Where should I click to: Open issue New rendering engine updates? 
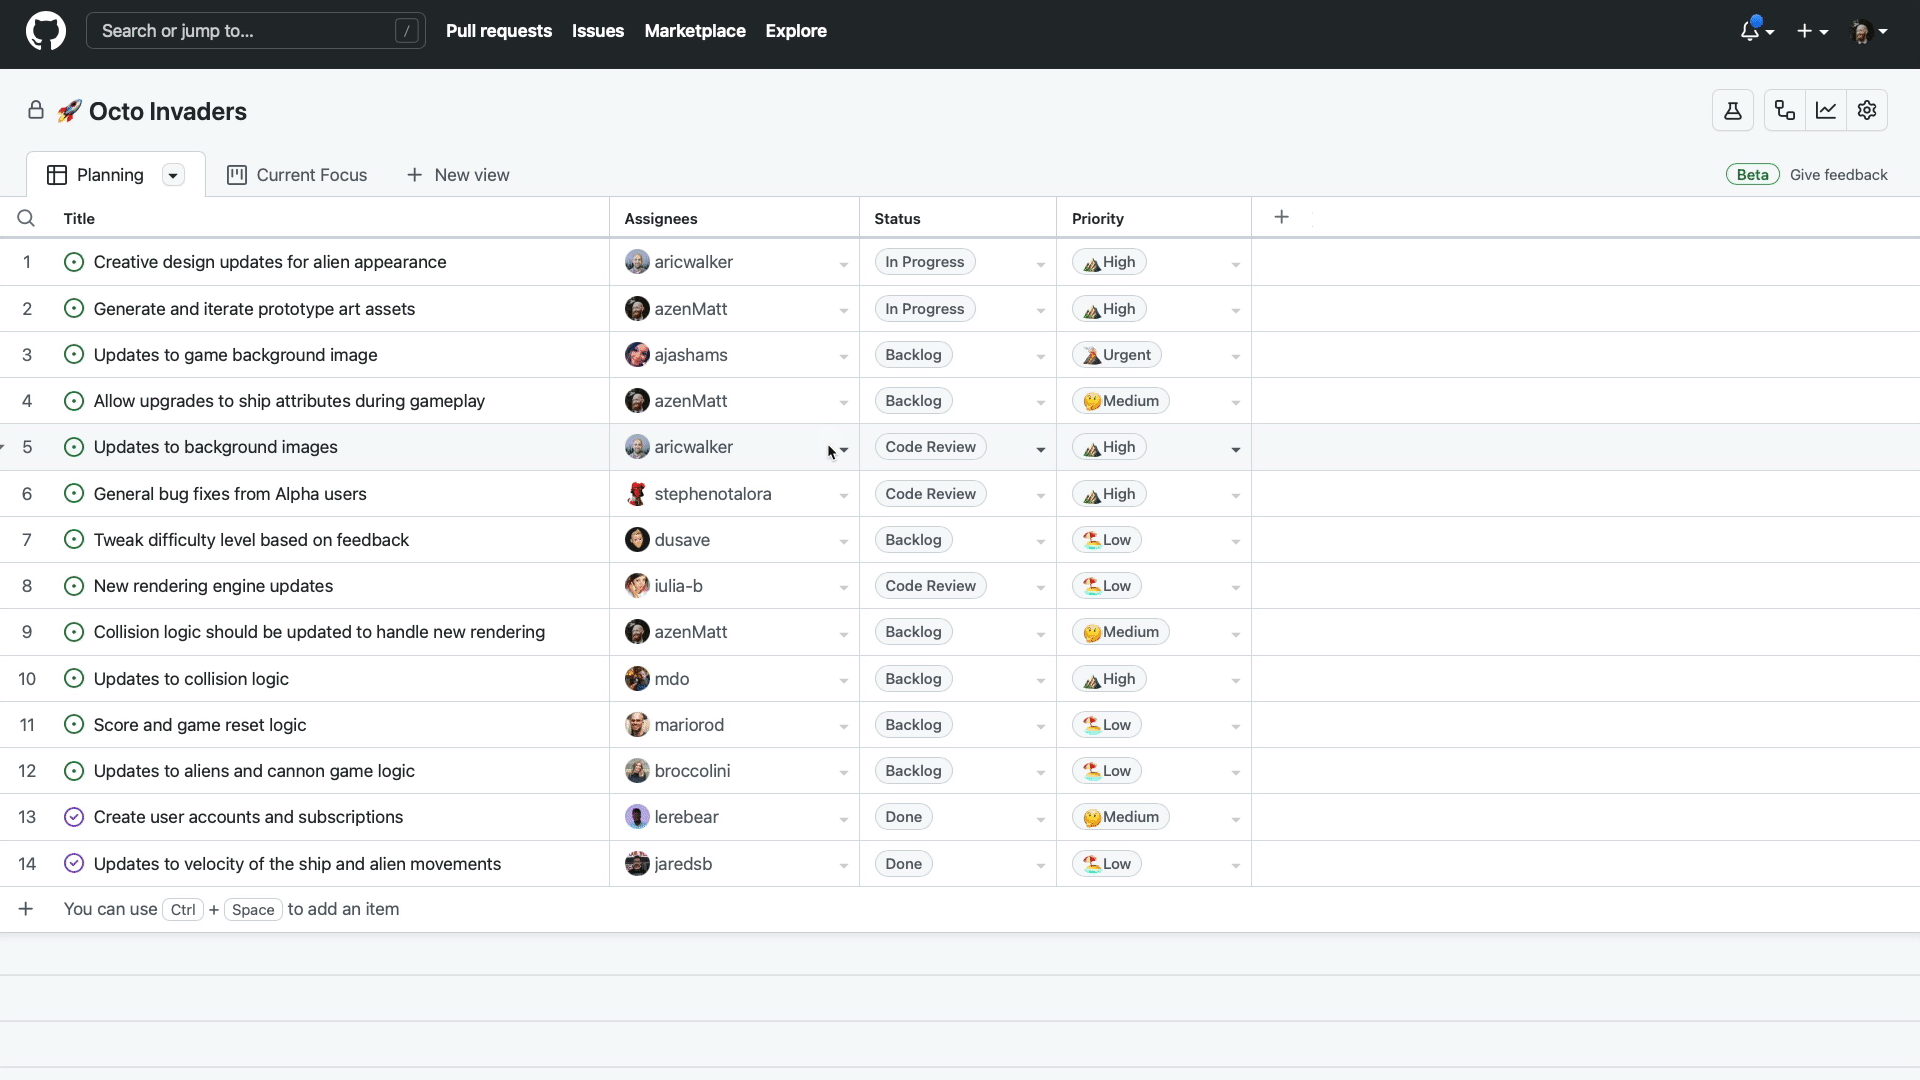click(x=213, y=586)
